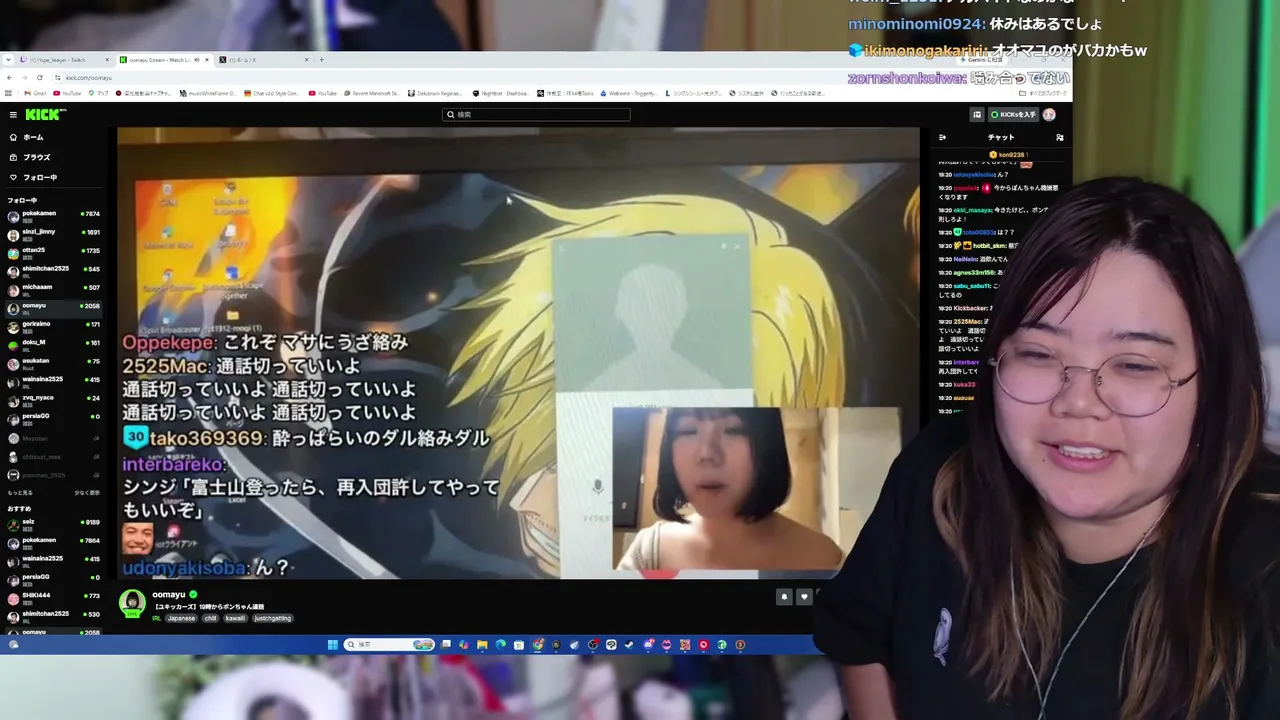
Task: Go back in browser history
Action: click(10, 77)
